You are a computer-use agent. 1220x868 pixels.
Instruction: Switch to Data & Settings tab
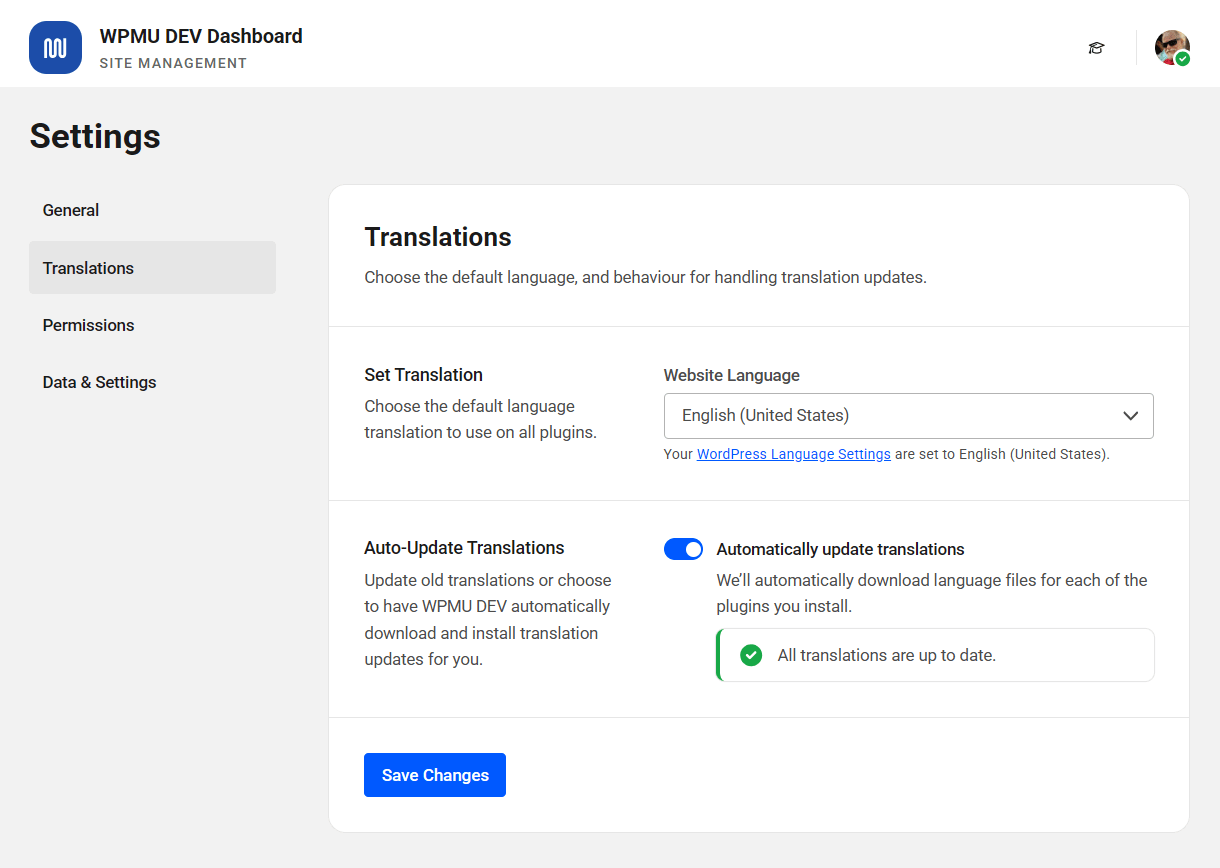152,382
